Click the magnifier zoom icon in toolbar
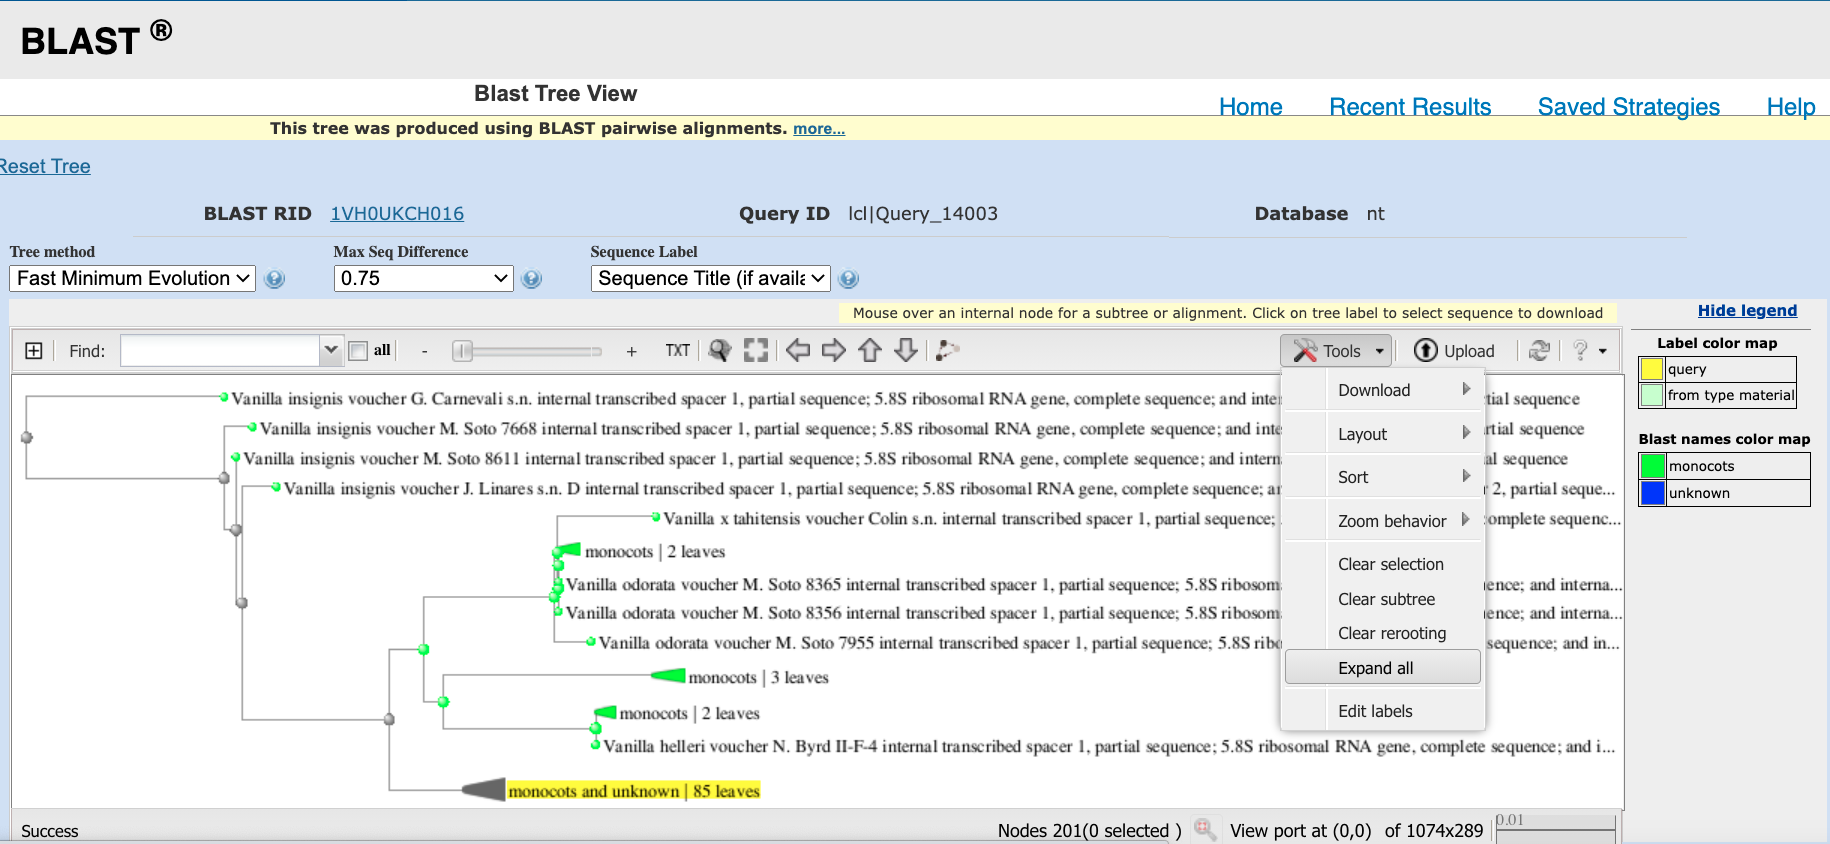The height and width of the screenshot is (844, 1830). [720, 351]
